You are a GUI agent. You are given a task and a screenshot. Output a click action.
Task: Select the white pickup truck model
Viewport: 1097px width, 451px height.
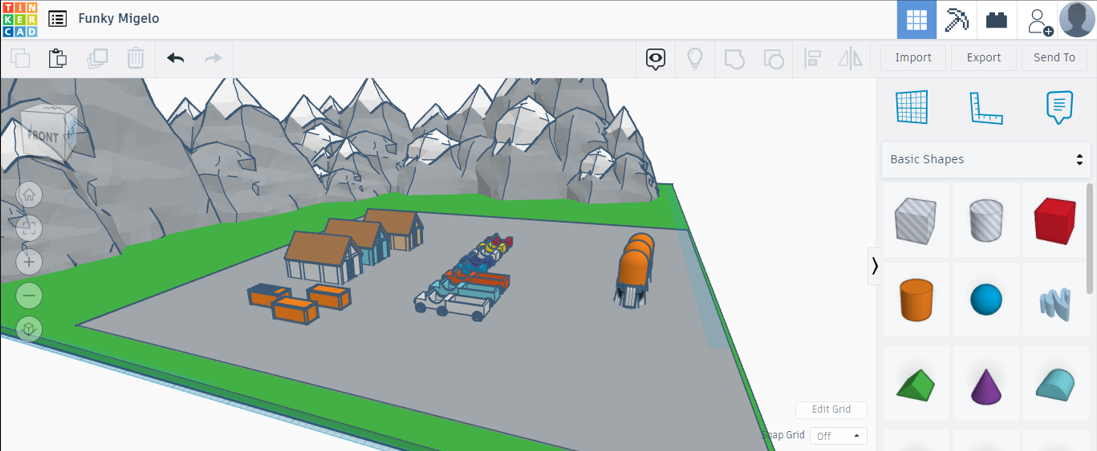452,304
